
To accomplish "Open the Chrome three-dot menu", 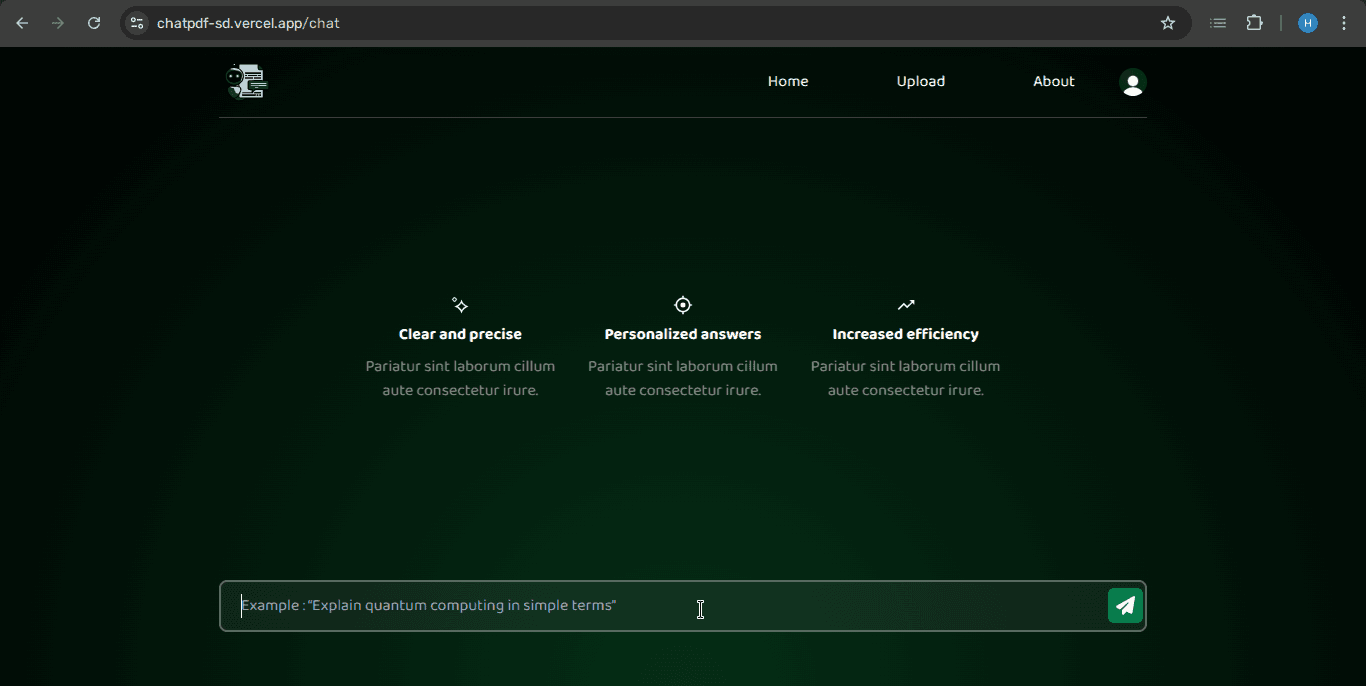I will 1344,23.
